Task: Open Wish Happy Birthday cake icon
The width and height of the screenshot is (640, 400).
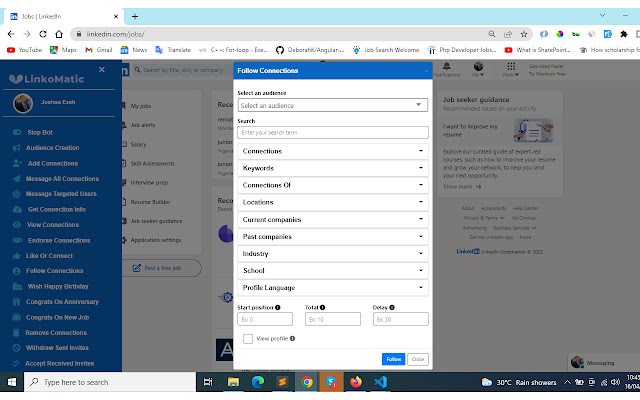Action: coord(17,287)
